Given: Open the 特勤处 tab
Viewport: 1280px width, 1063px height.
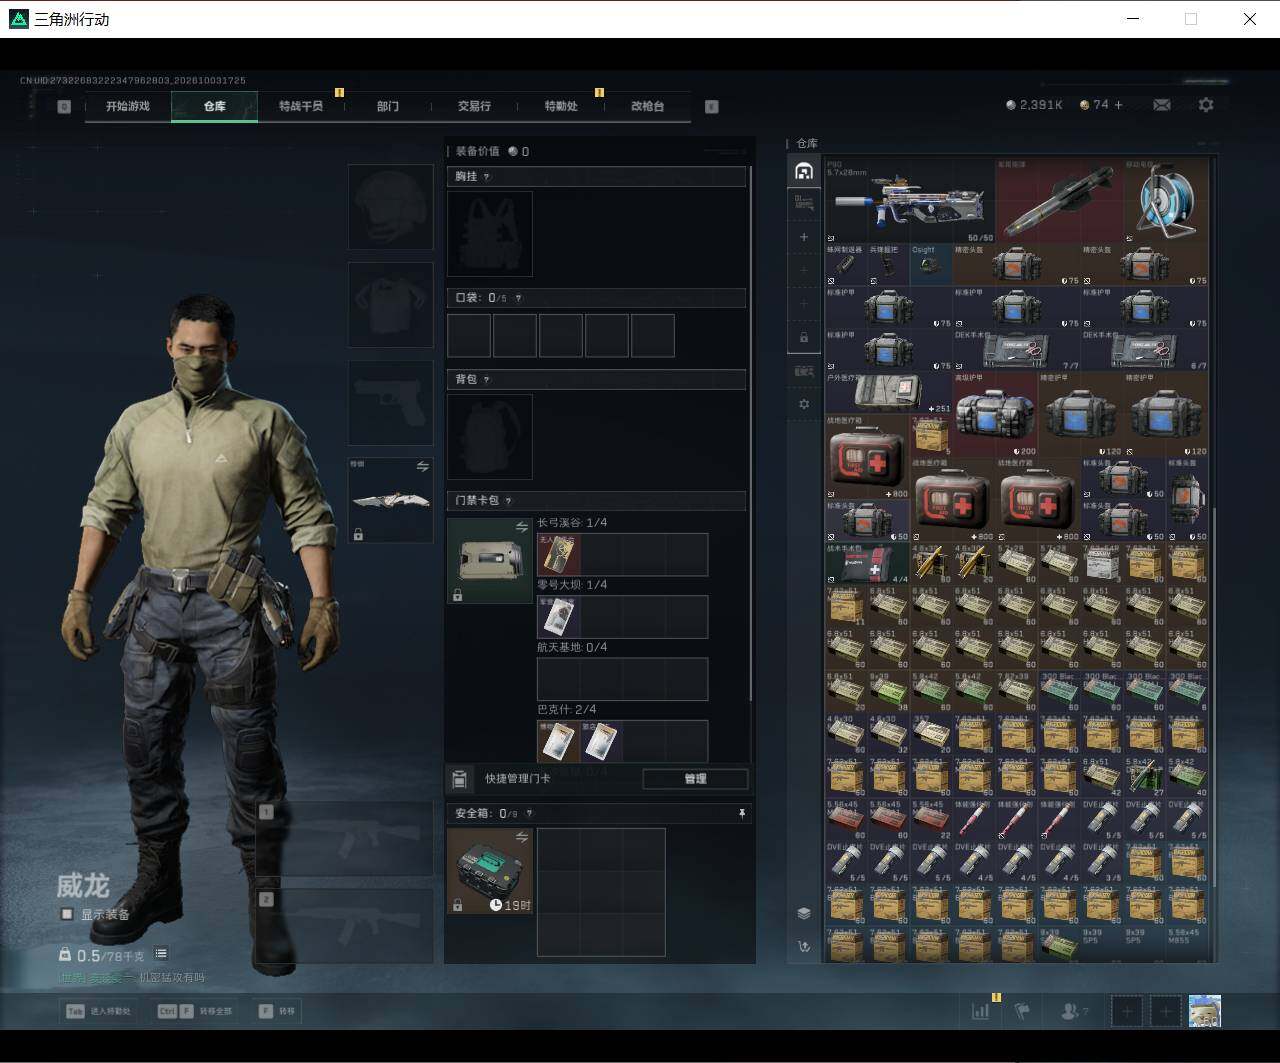Looking at the screenshot, I should (x=561, y=106).
